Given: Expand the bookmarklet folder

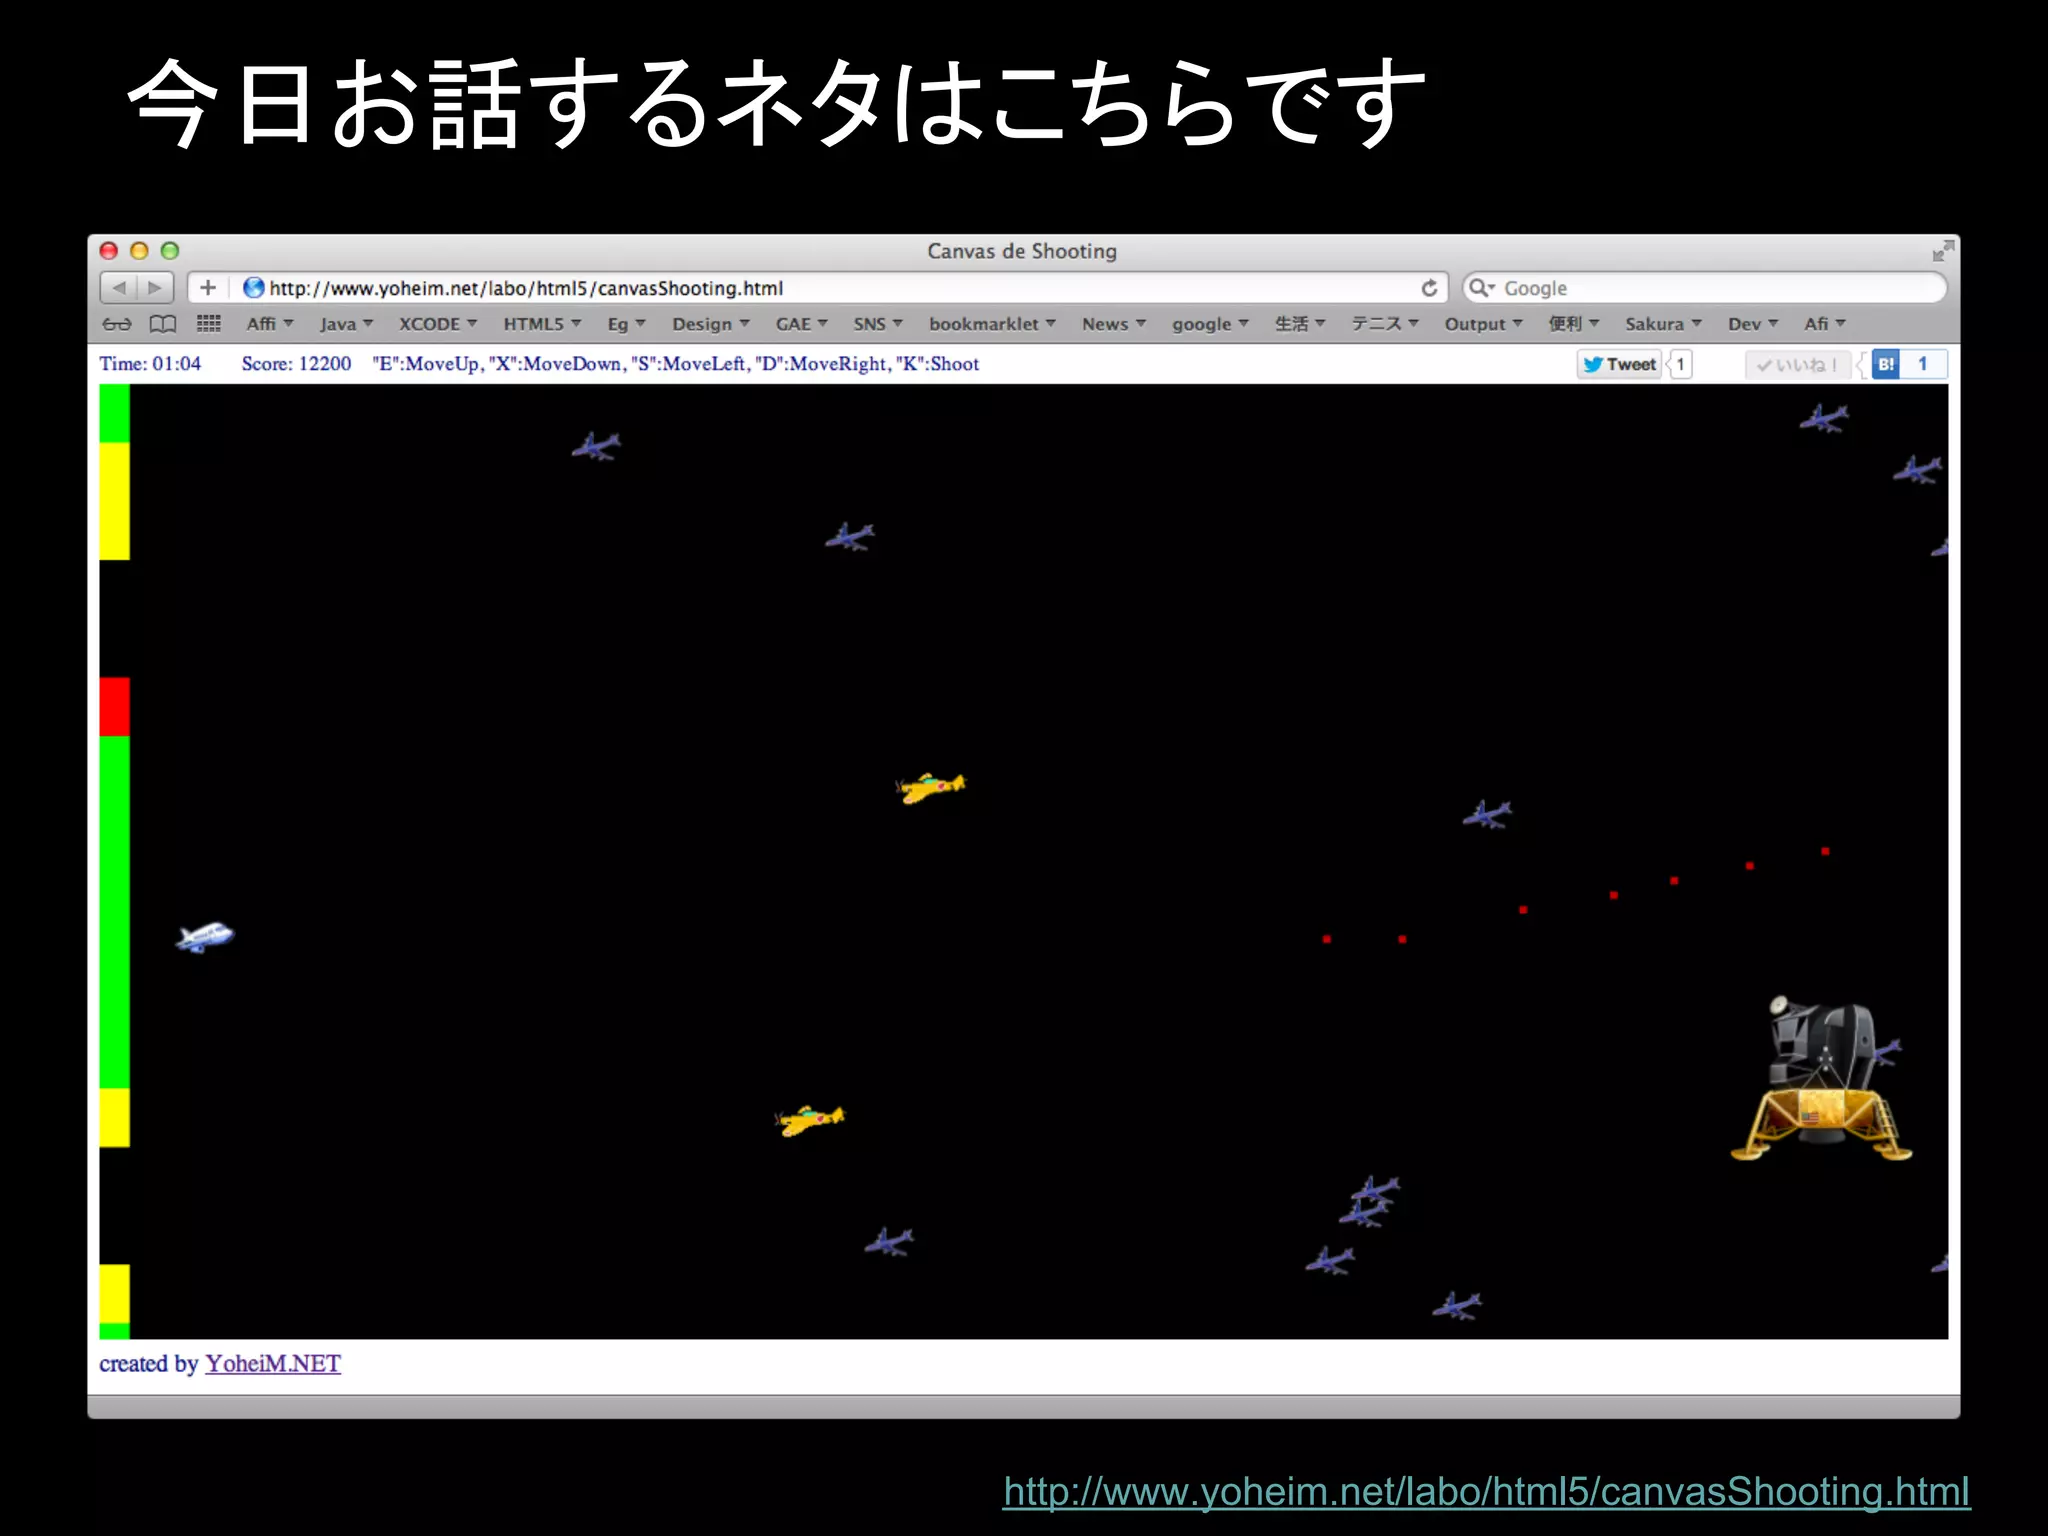Looking at the screenshot, I should pyautogui.click(x=993, y=324).
